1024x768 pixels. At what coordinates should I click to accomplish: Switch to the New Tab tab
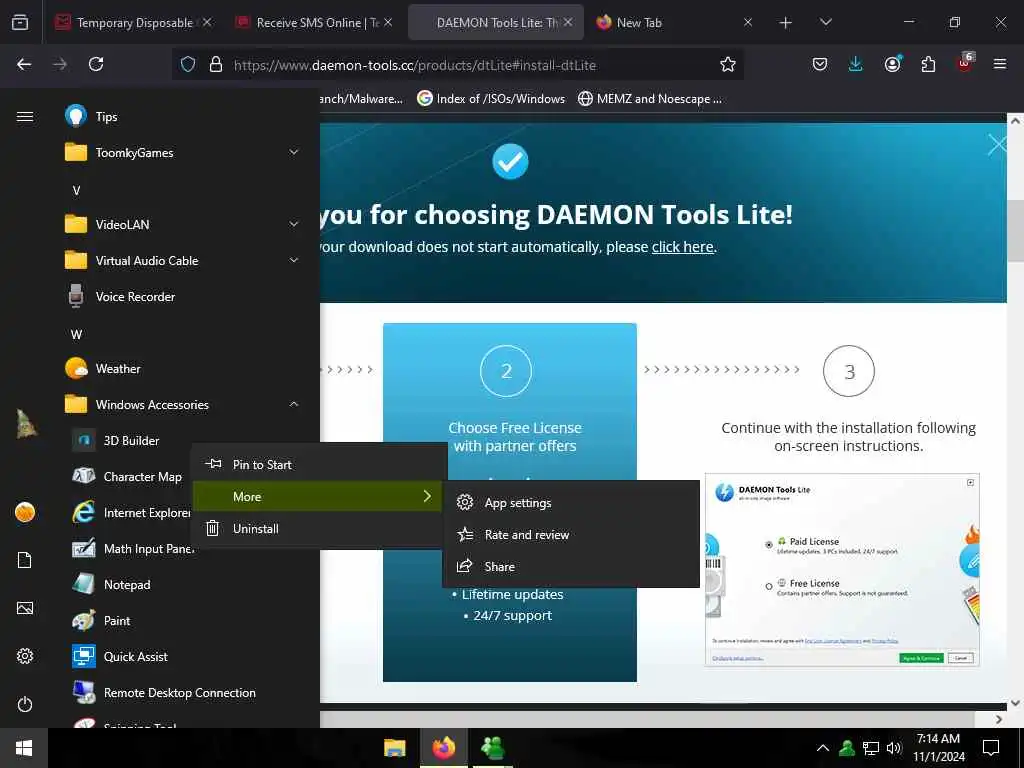pyautogui.click(x=673, y=23)
